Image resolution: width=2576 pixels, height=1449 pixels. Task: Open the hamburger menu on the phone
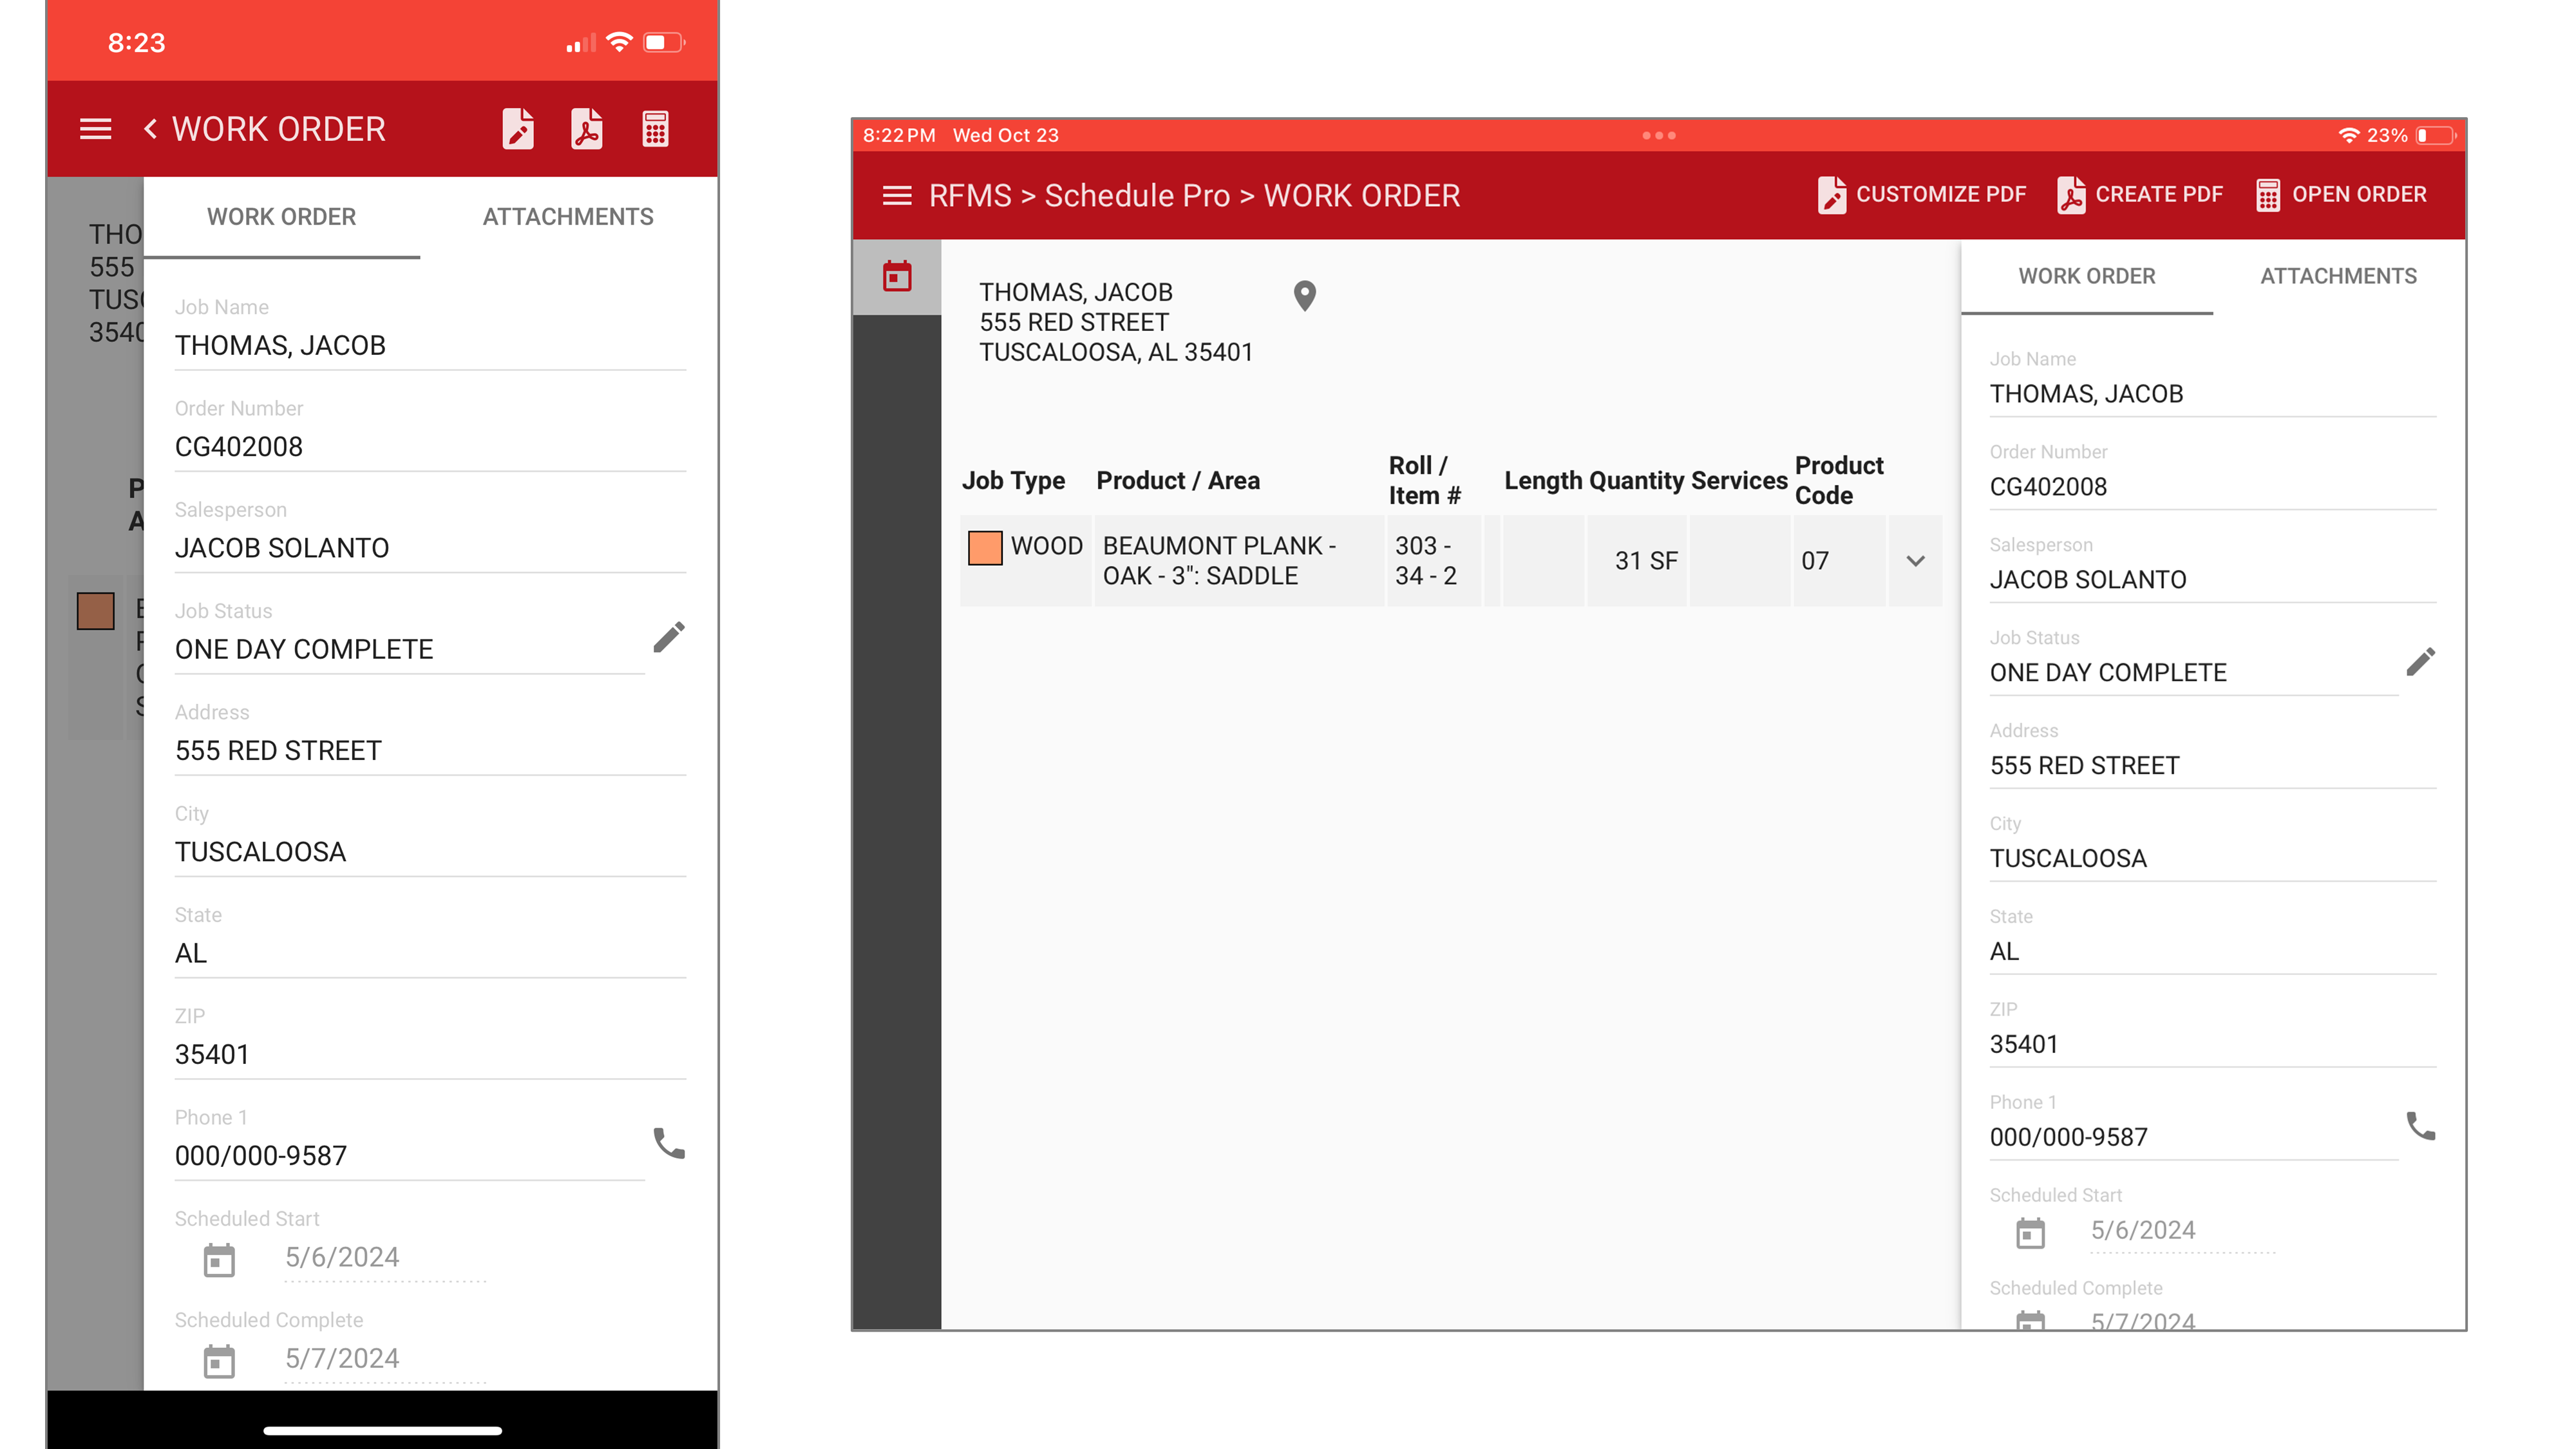click(x=95, y=129)
